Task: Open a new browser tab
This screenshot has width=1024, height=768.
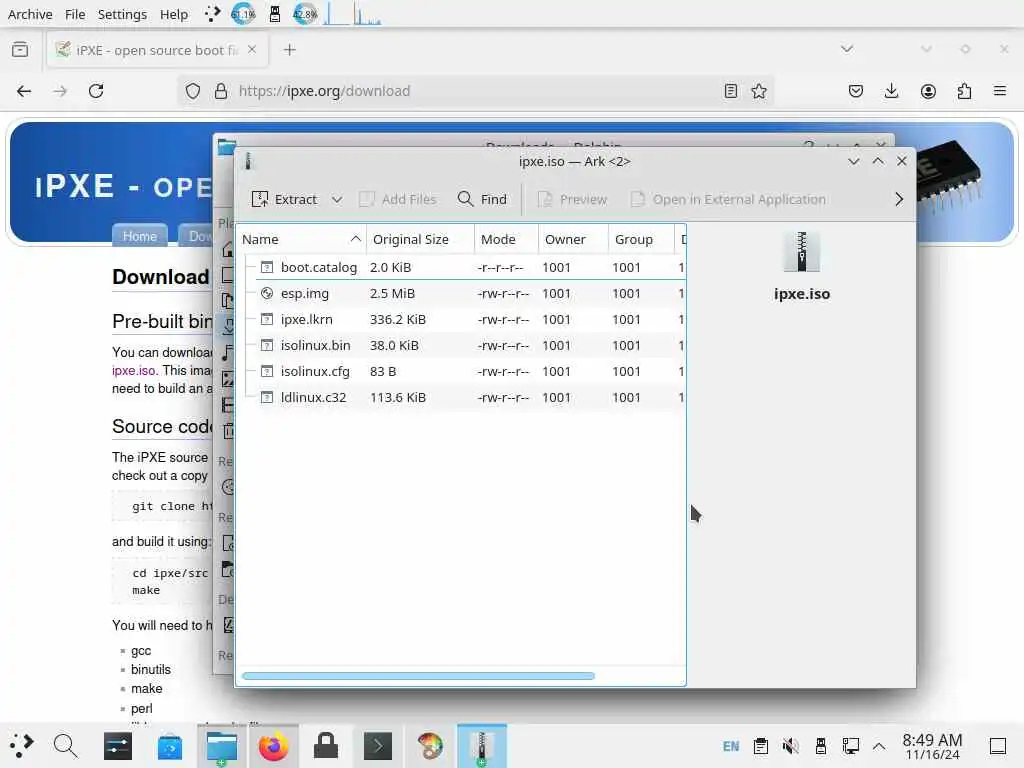Action: point(289,50)
